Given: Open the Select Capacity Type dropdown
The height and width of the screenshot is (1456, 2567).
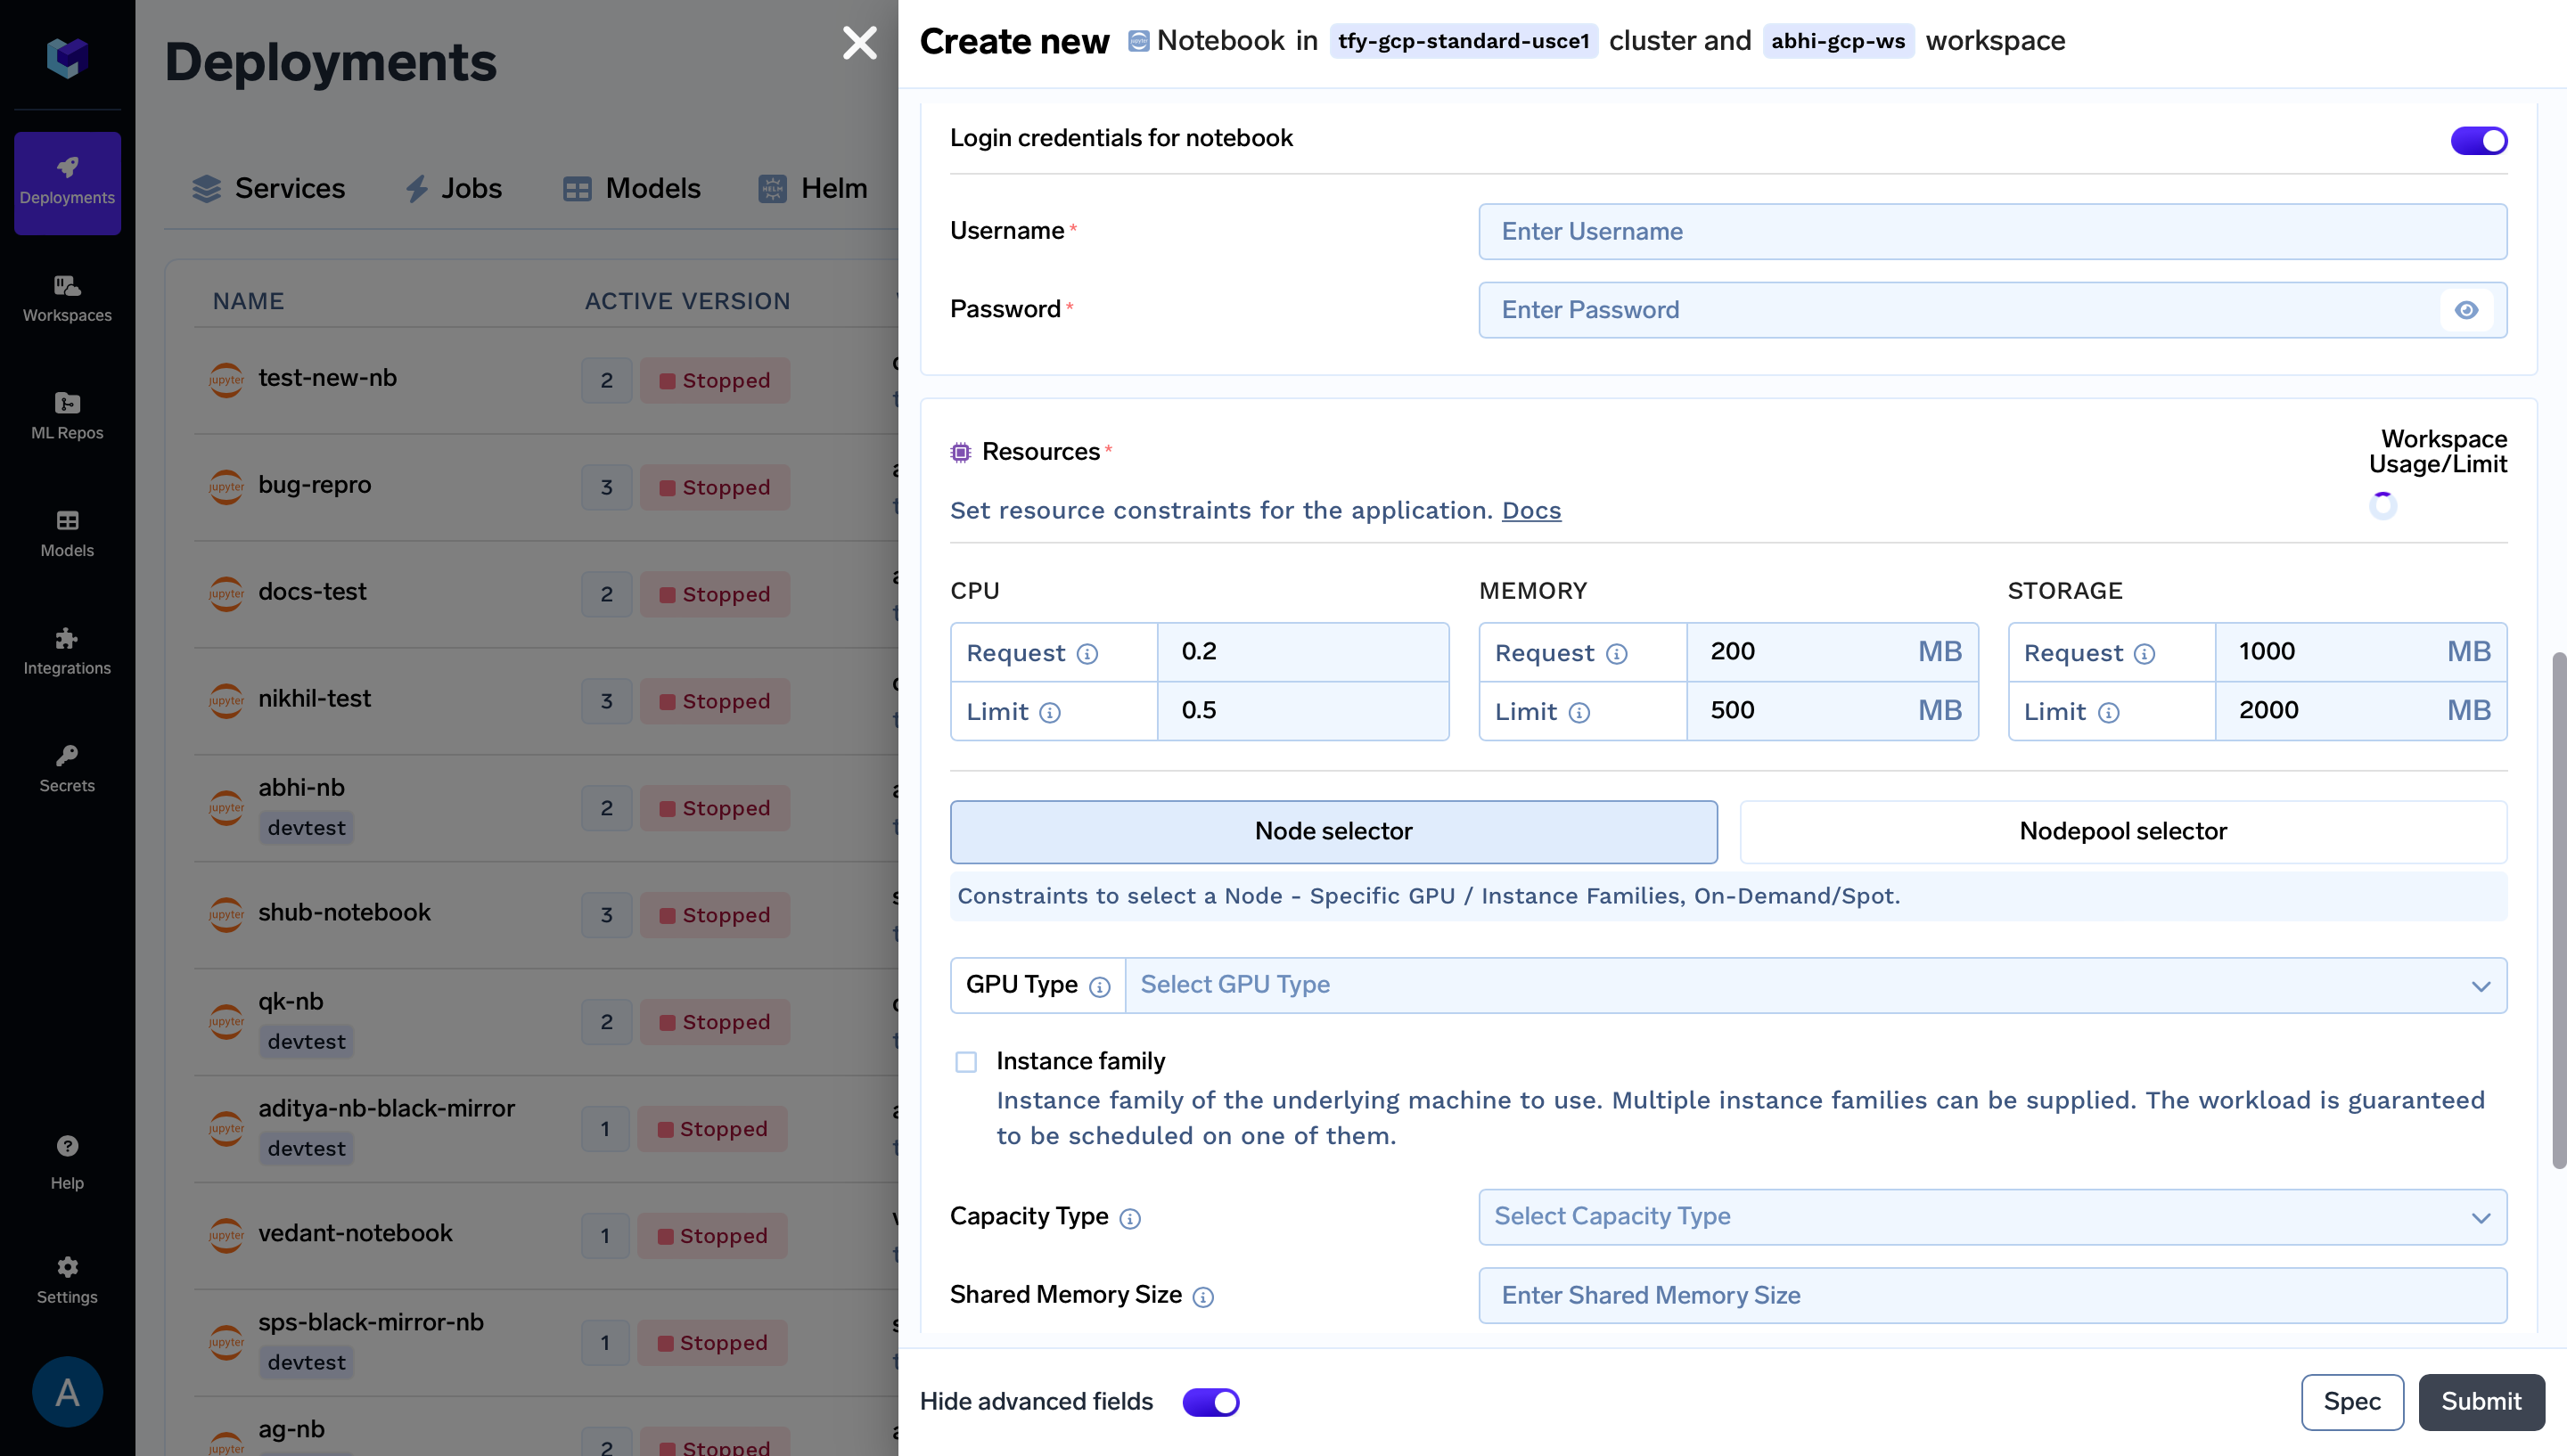Looking at the screenshot, I should click(x=1991, y=1217).
